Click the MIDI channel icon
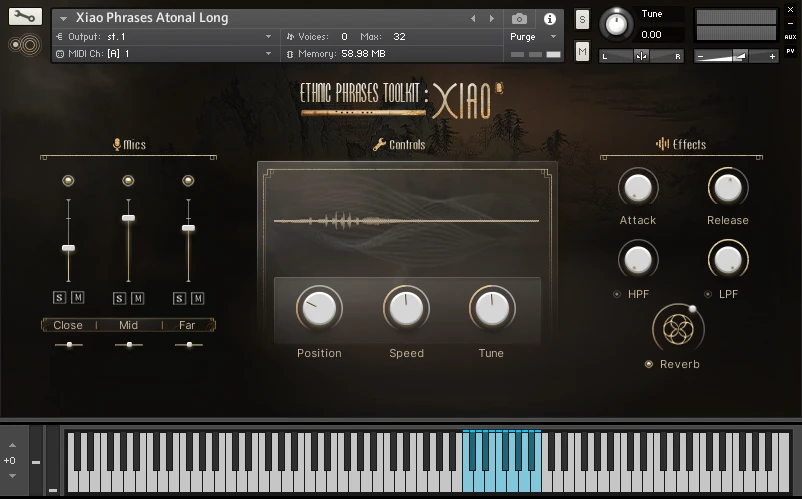Screen dimensions: 802x499 60,54
